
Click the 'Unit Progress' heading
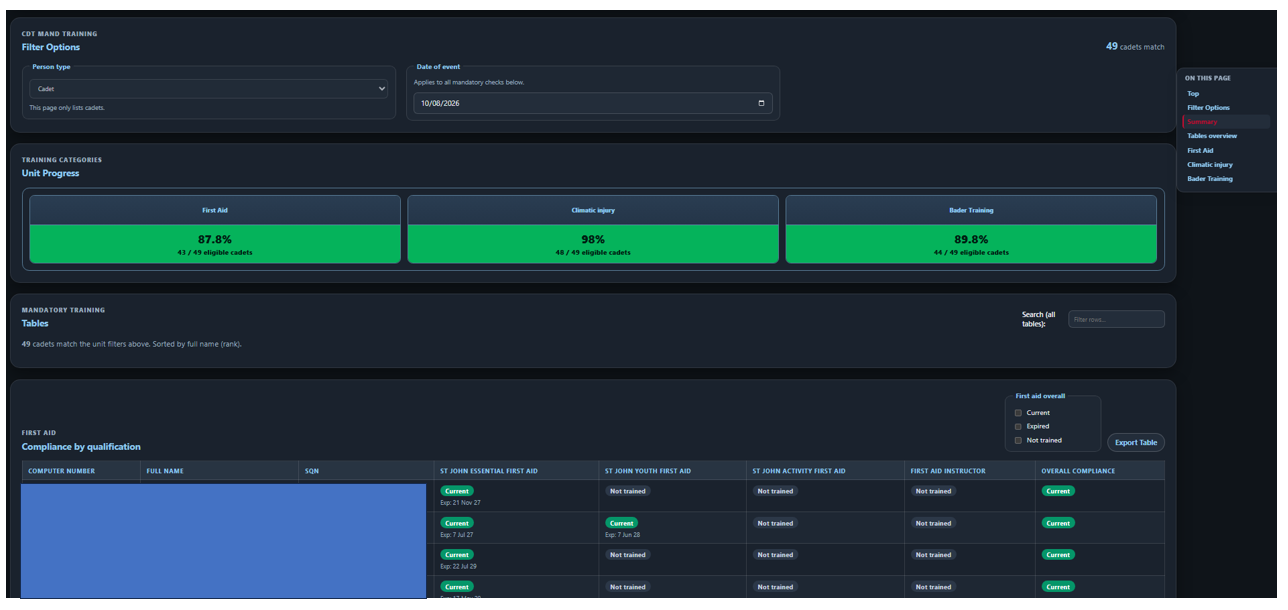point(50,173)
